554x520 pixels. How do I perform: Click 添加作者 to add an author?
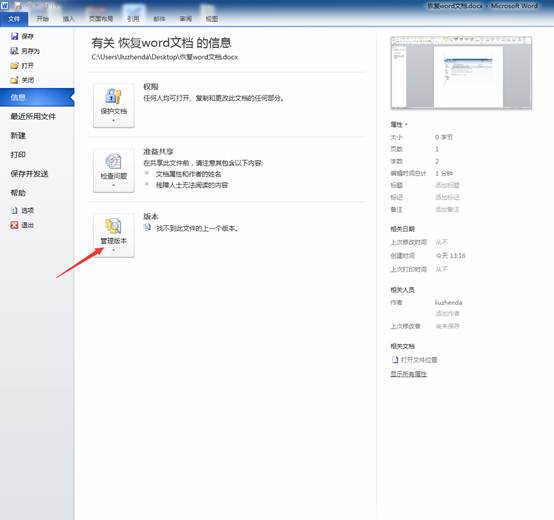[x=447, y=314]
